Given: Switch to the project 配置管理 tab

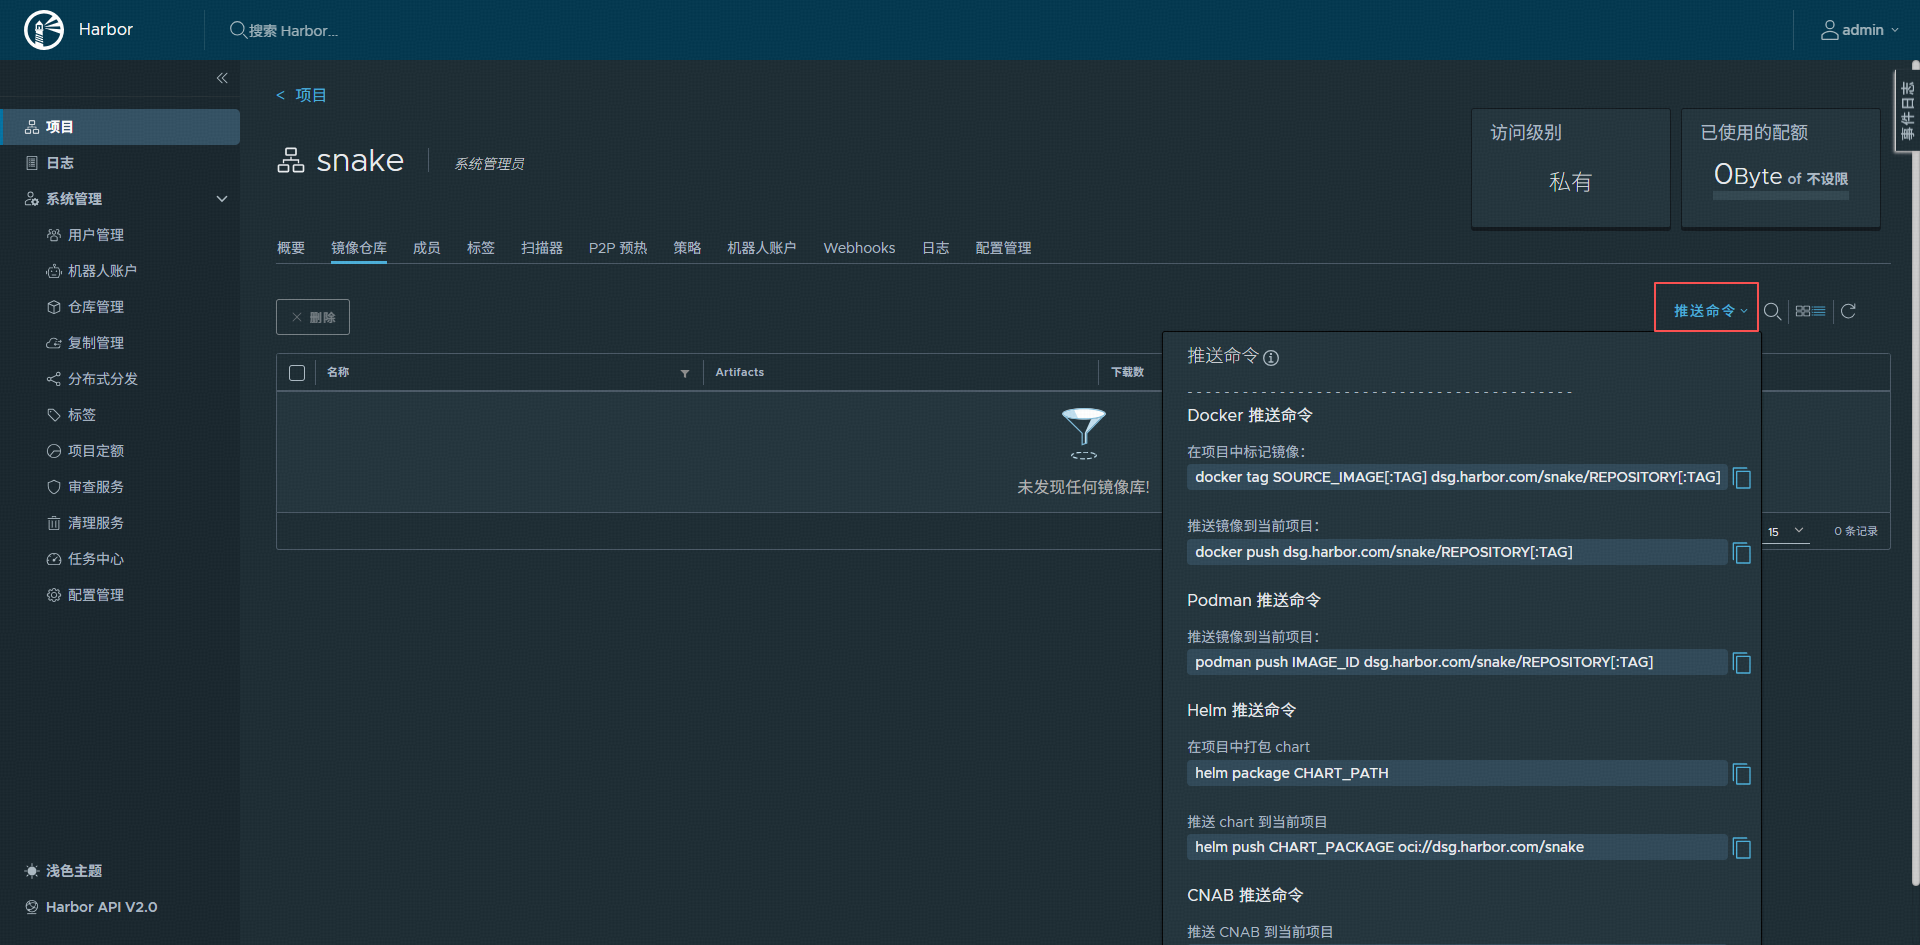Looking at the screenshot, I should tap(1003, 248).
